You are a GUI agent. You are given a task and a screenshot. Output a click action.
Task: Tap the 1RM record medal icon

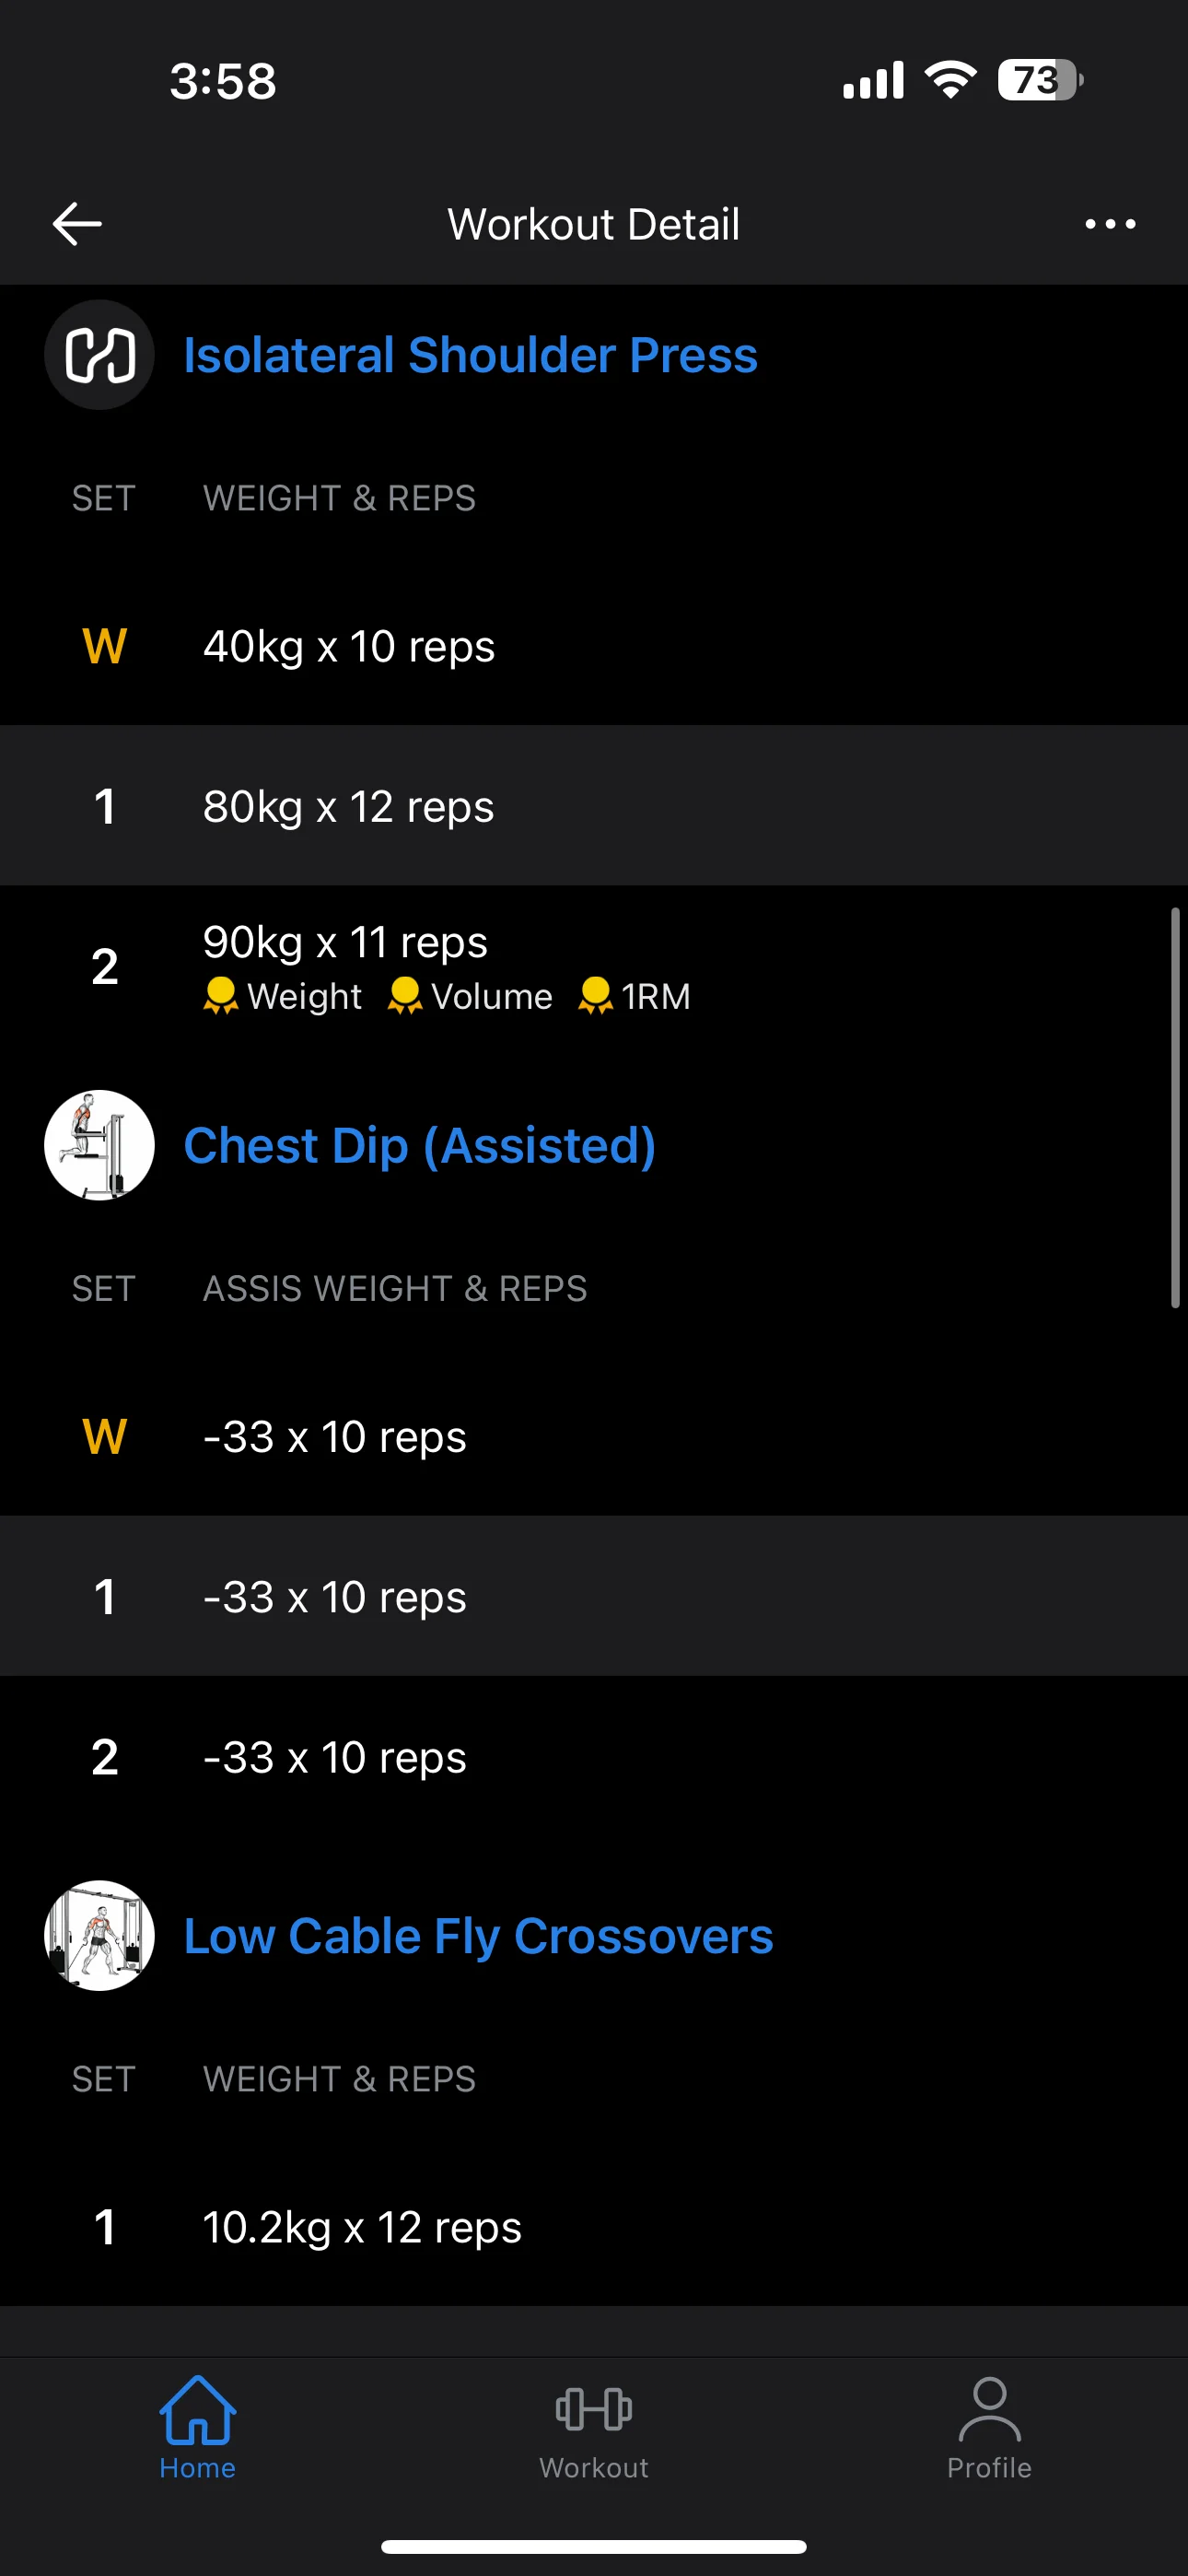tap(595, 996)
